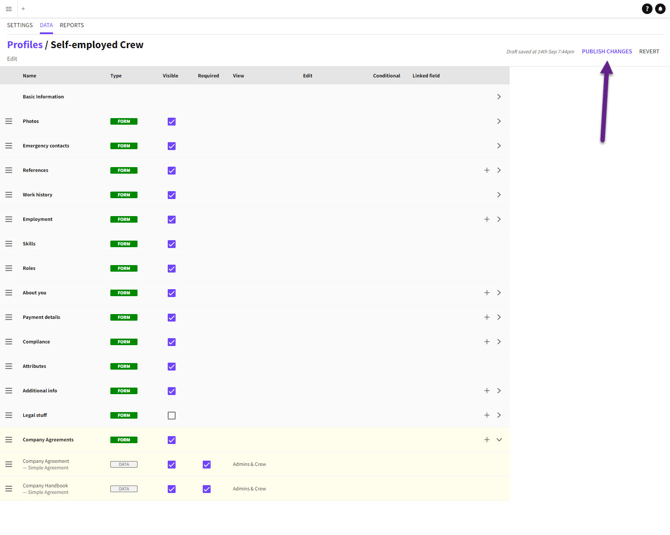Add a field to Employment with plus
This screenshot has width=670, height=535.
[487, 219]
